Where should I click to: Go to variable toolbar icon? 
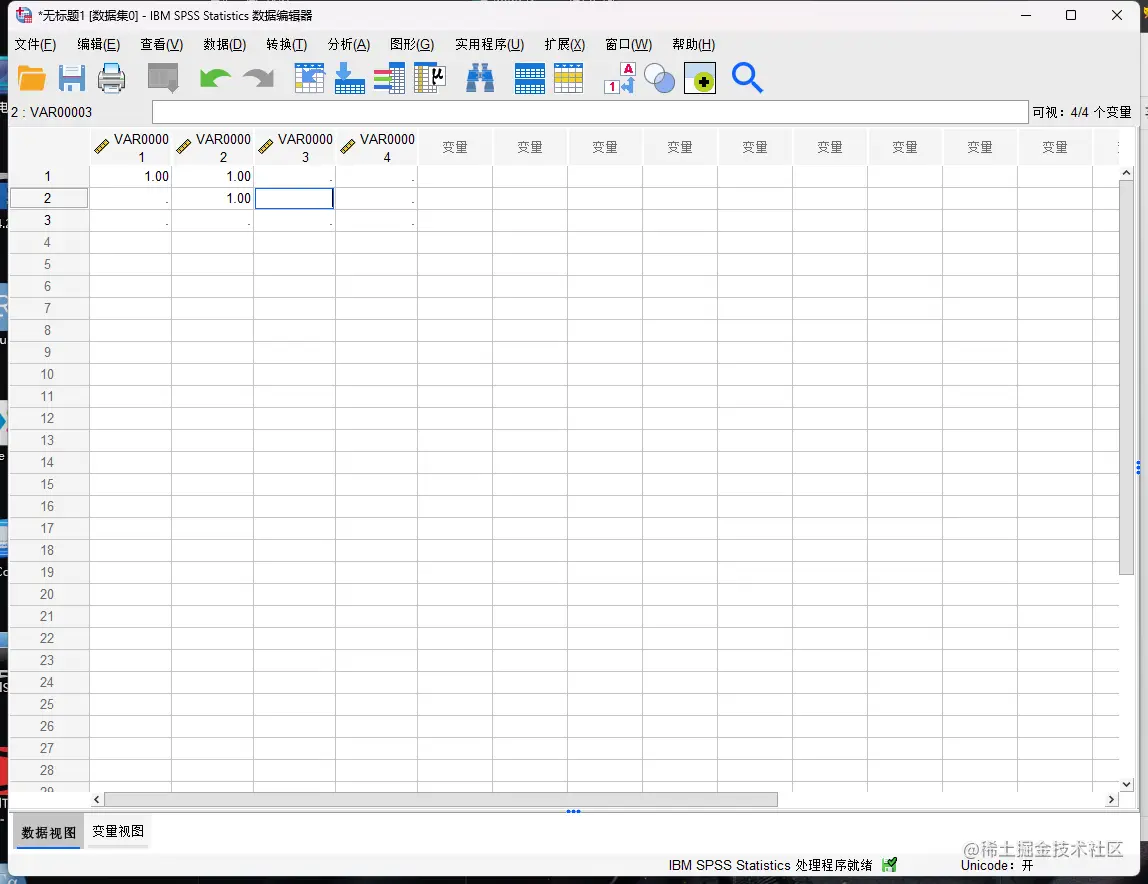349,78
